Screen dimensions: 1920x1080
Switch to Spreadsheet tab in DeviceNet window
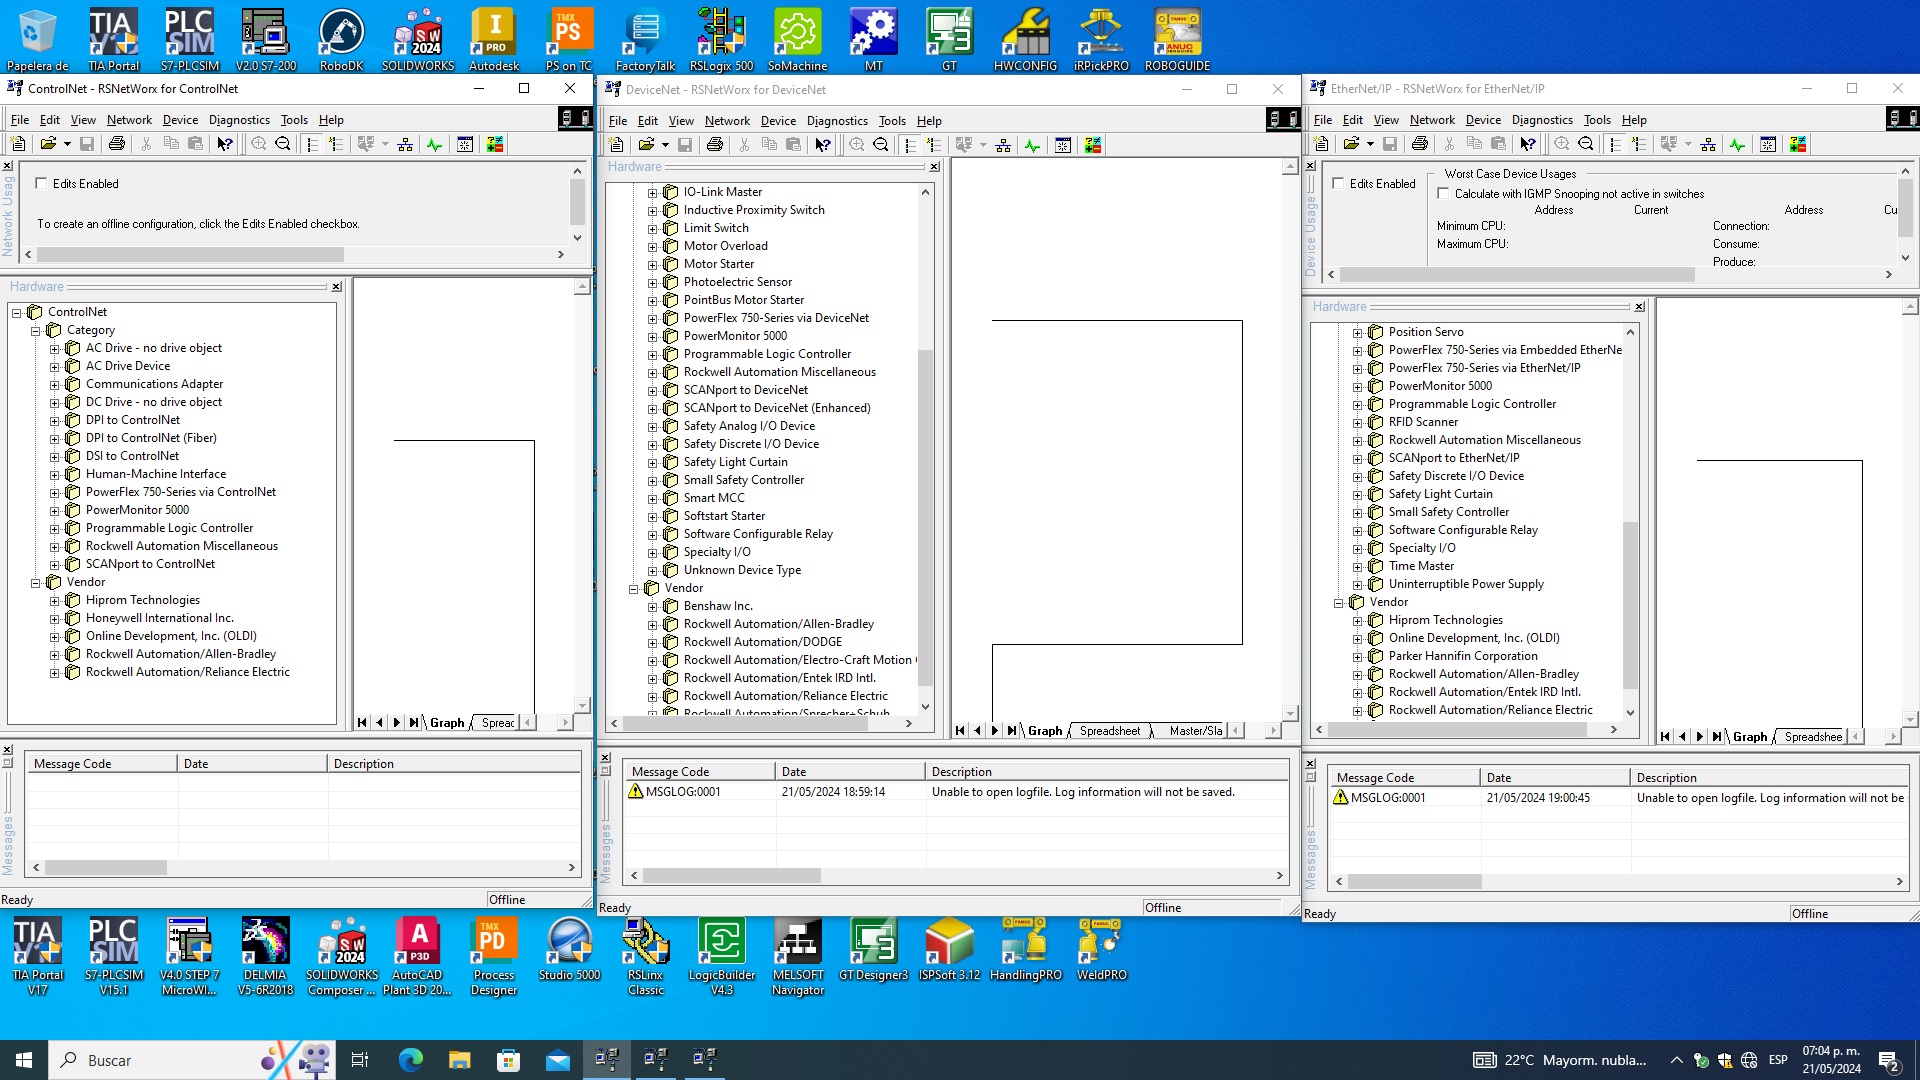click(1109, 731)
